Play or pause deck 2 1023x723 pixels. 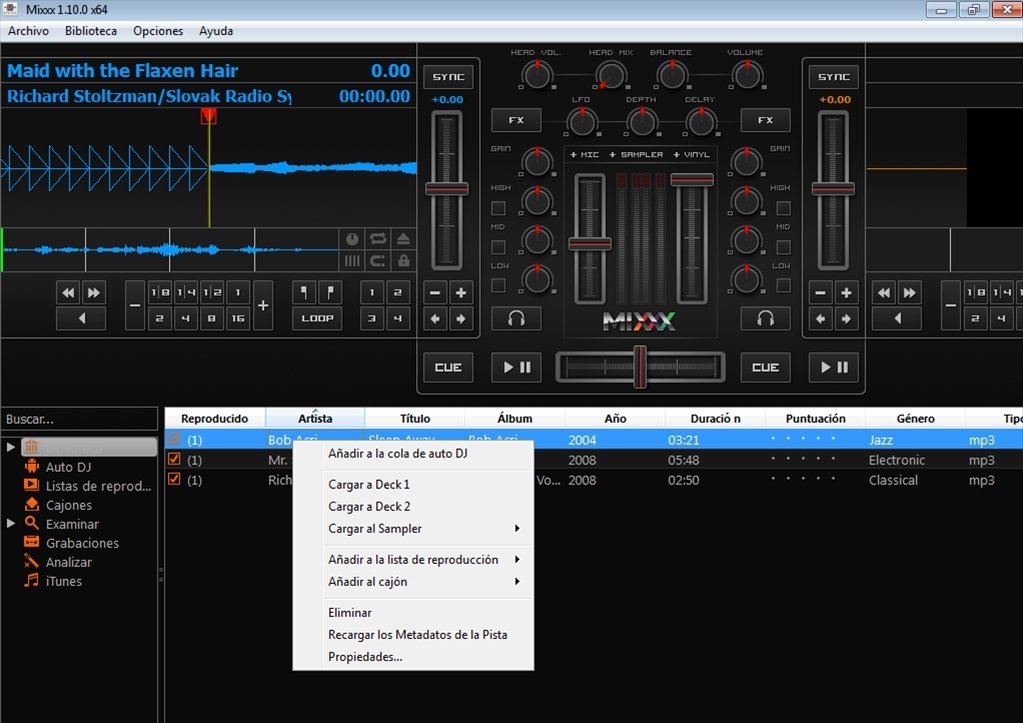(x=834, y=367)
